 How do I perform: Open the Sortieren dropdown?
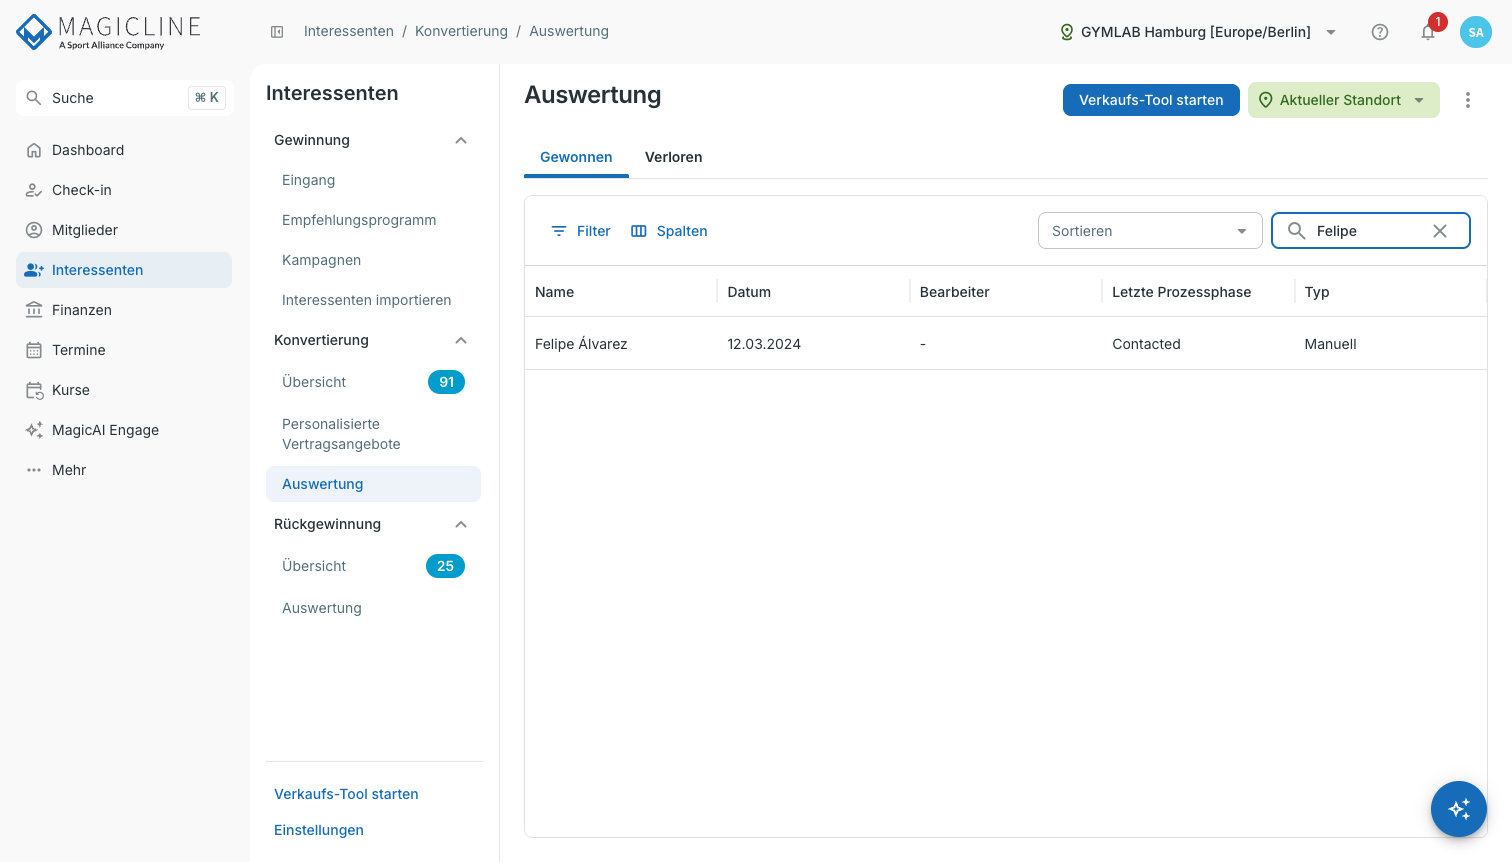(1150, 231)
